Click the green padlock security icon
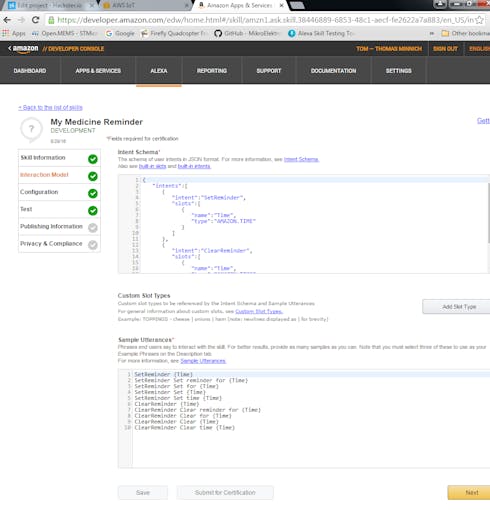Image resolution: width=490 pixels, height=510 pixels. 51,20
